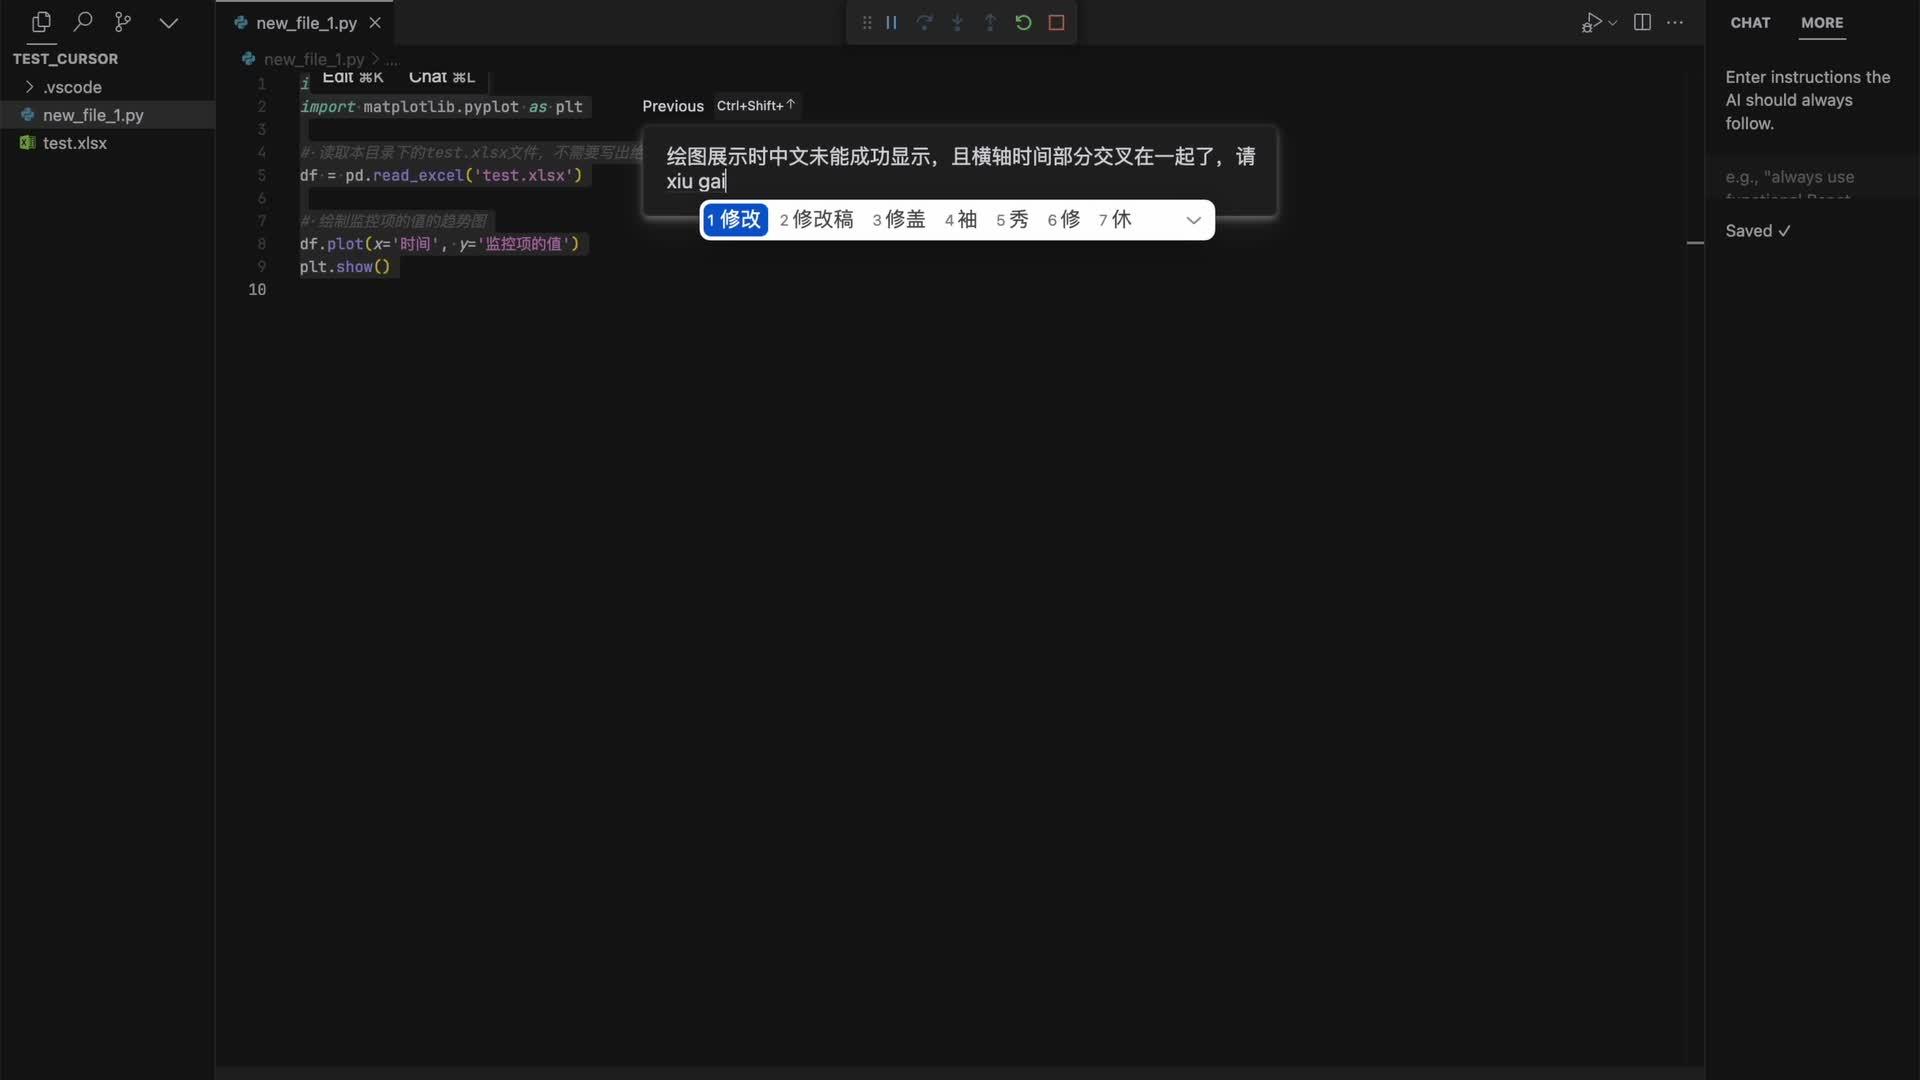Run the Python file play icon
This screenshot has width=1920, height=1080.
pos(1591,23)
